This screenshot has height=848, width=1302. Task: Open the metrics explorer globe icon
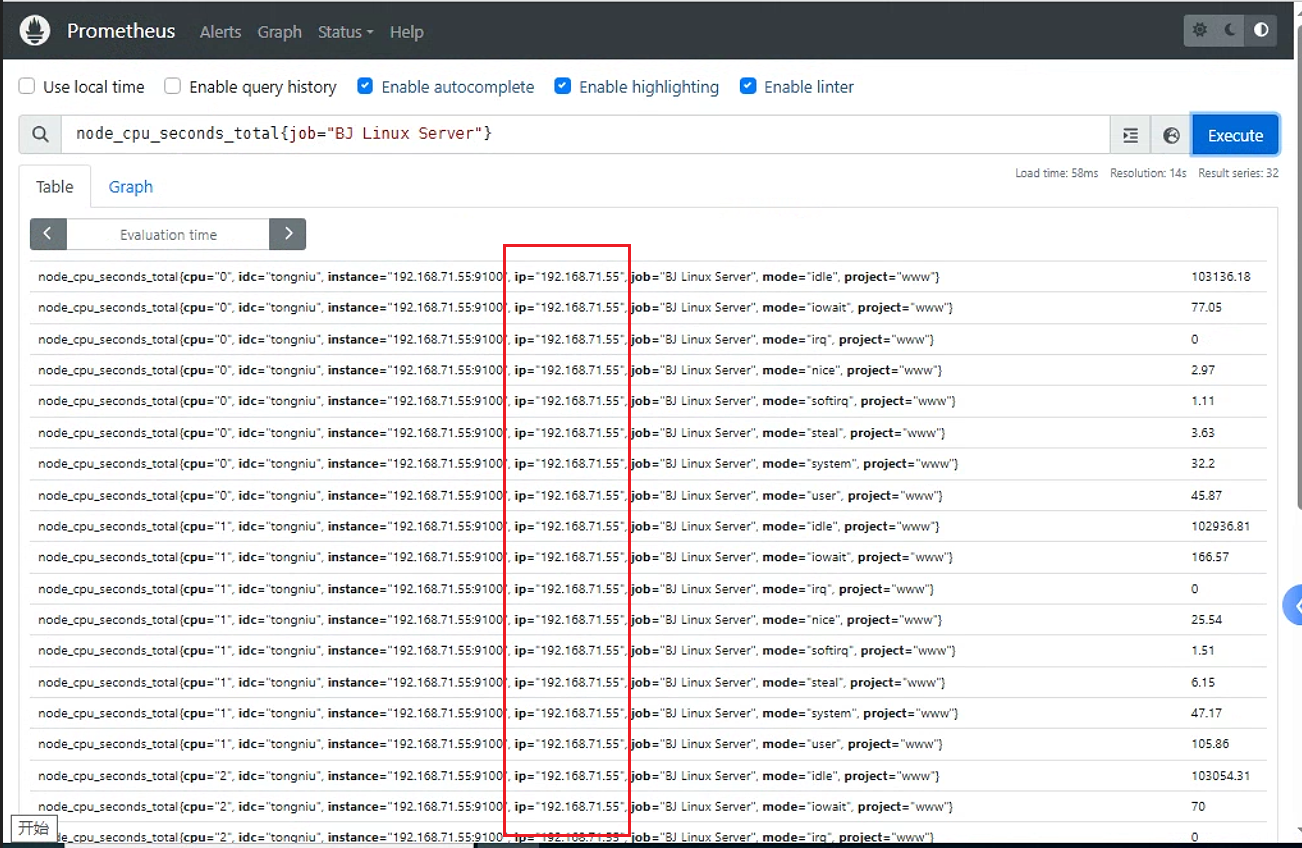pos(1172,135)
